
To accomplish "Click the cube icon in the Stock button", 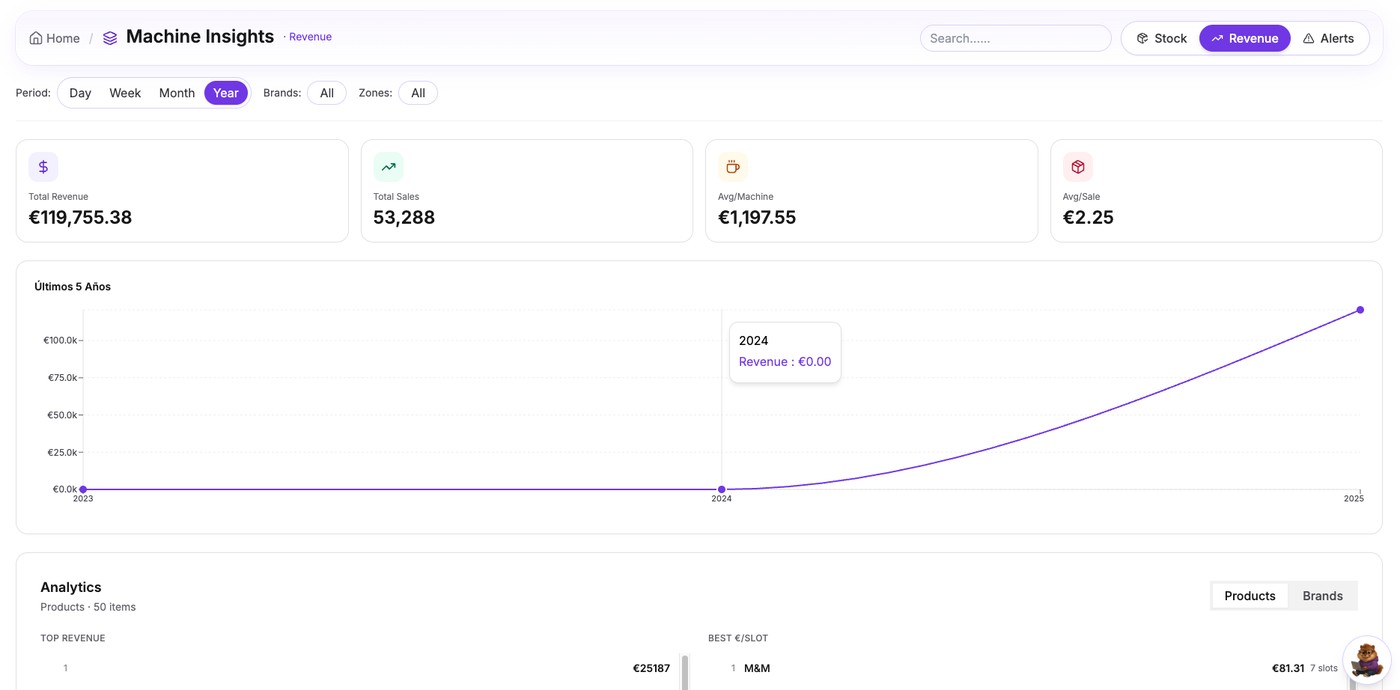I will point(1142,37).
